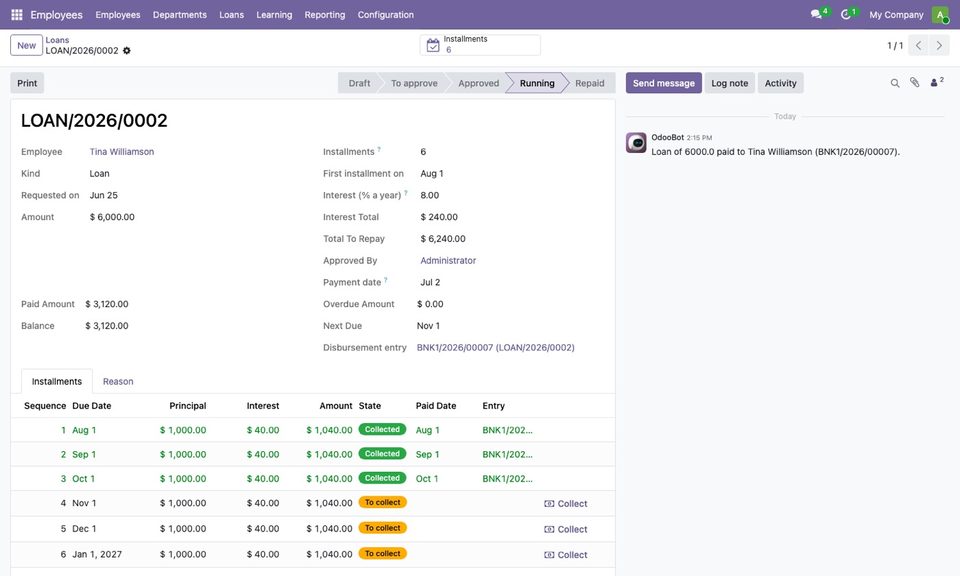Switch to the Reason tab
Viewport: 960px width, 576px height.
click(118, 381)
